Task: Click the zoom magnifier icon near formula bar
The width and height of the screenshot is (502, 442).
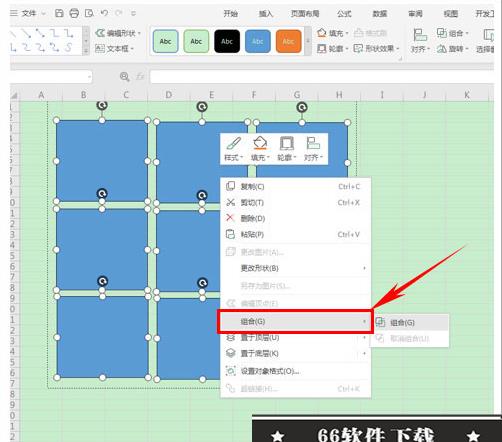Action: pos(124,77)
